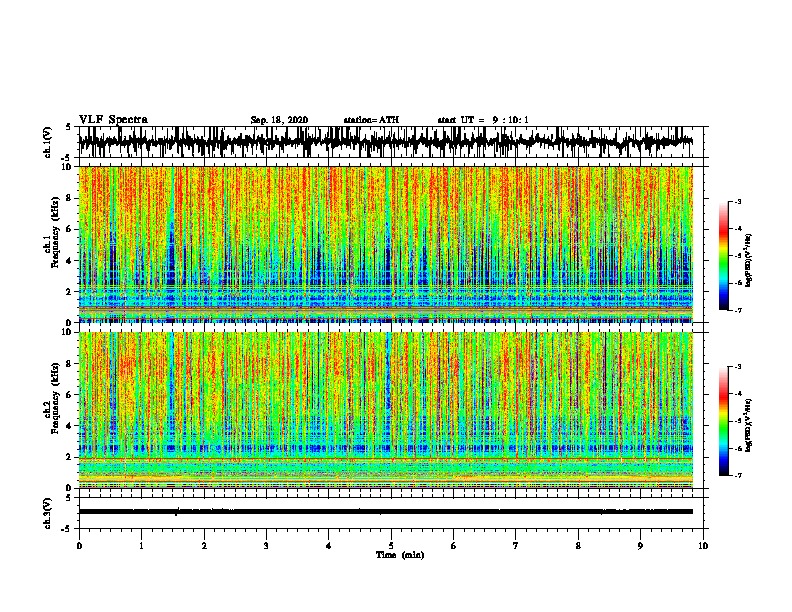
Task: Click the "-5" label on ch.1 colorbar
Action: point(737,256)
